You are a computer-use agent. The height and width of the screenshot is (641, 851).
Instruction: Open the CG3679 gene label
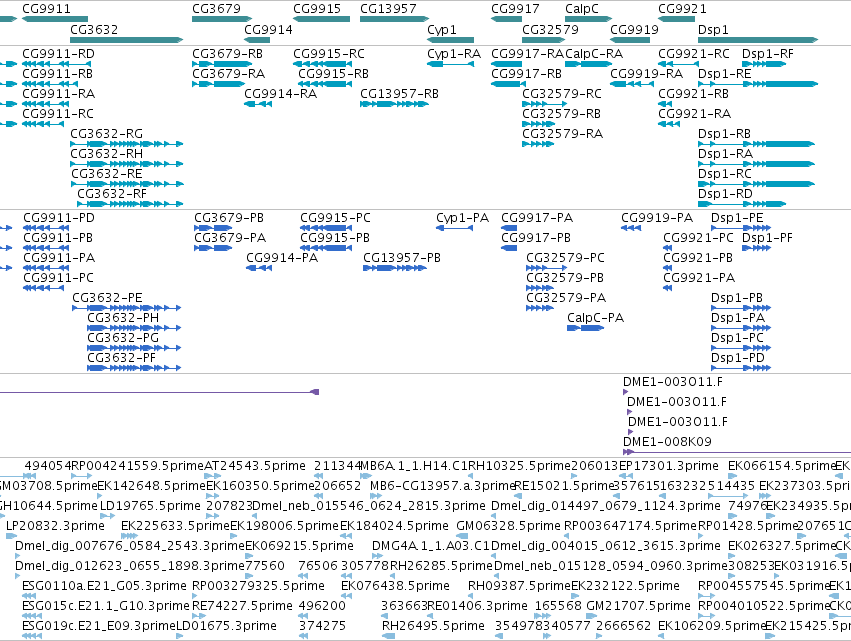pos(216,9)
